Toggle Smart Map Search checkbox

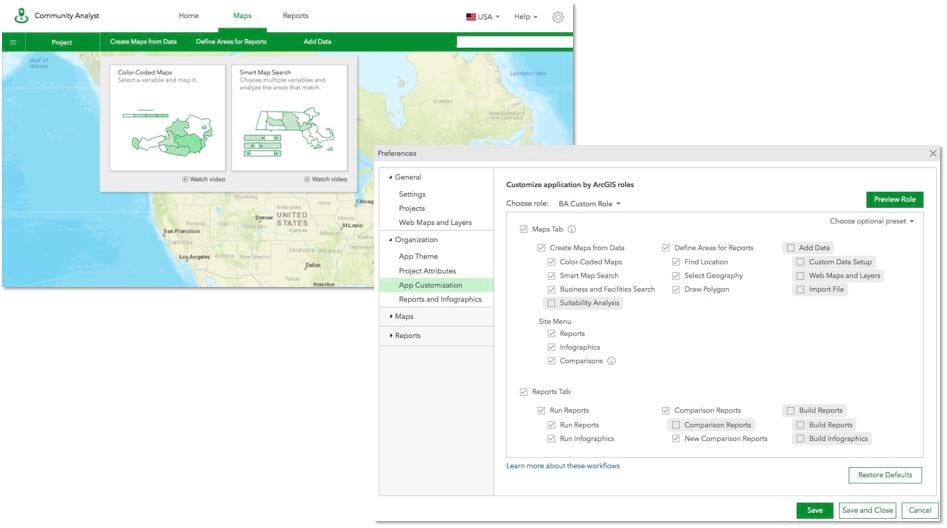(551, 275)
